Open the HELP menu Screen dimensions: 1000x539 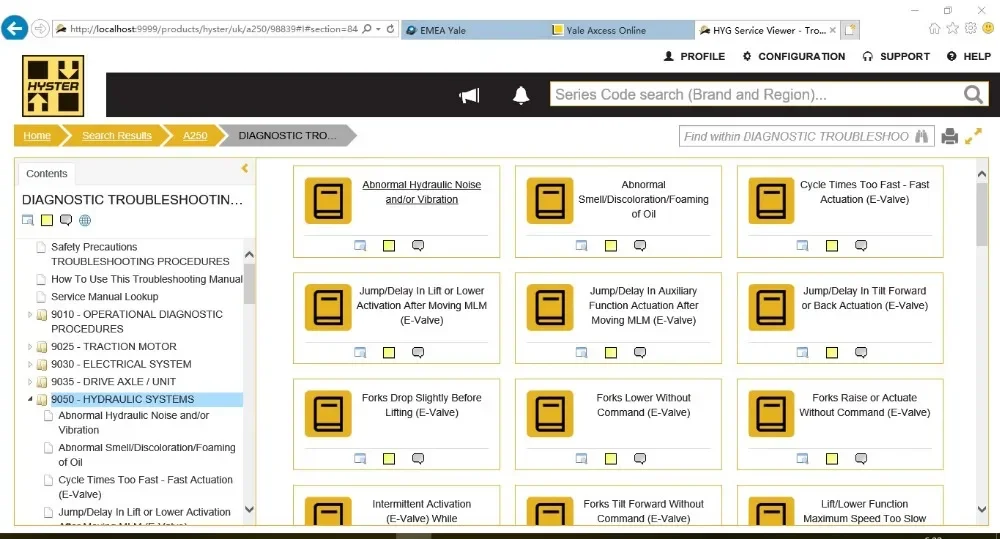pyautogui.click(x=969, y=56)
